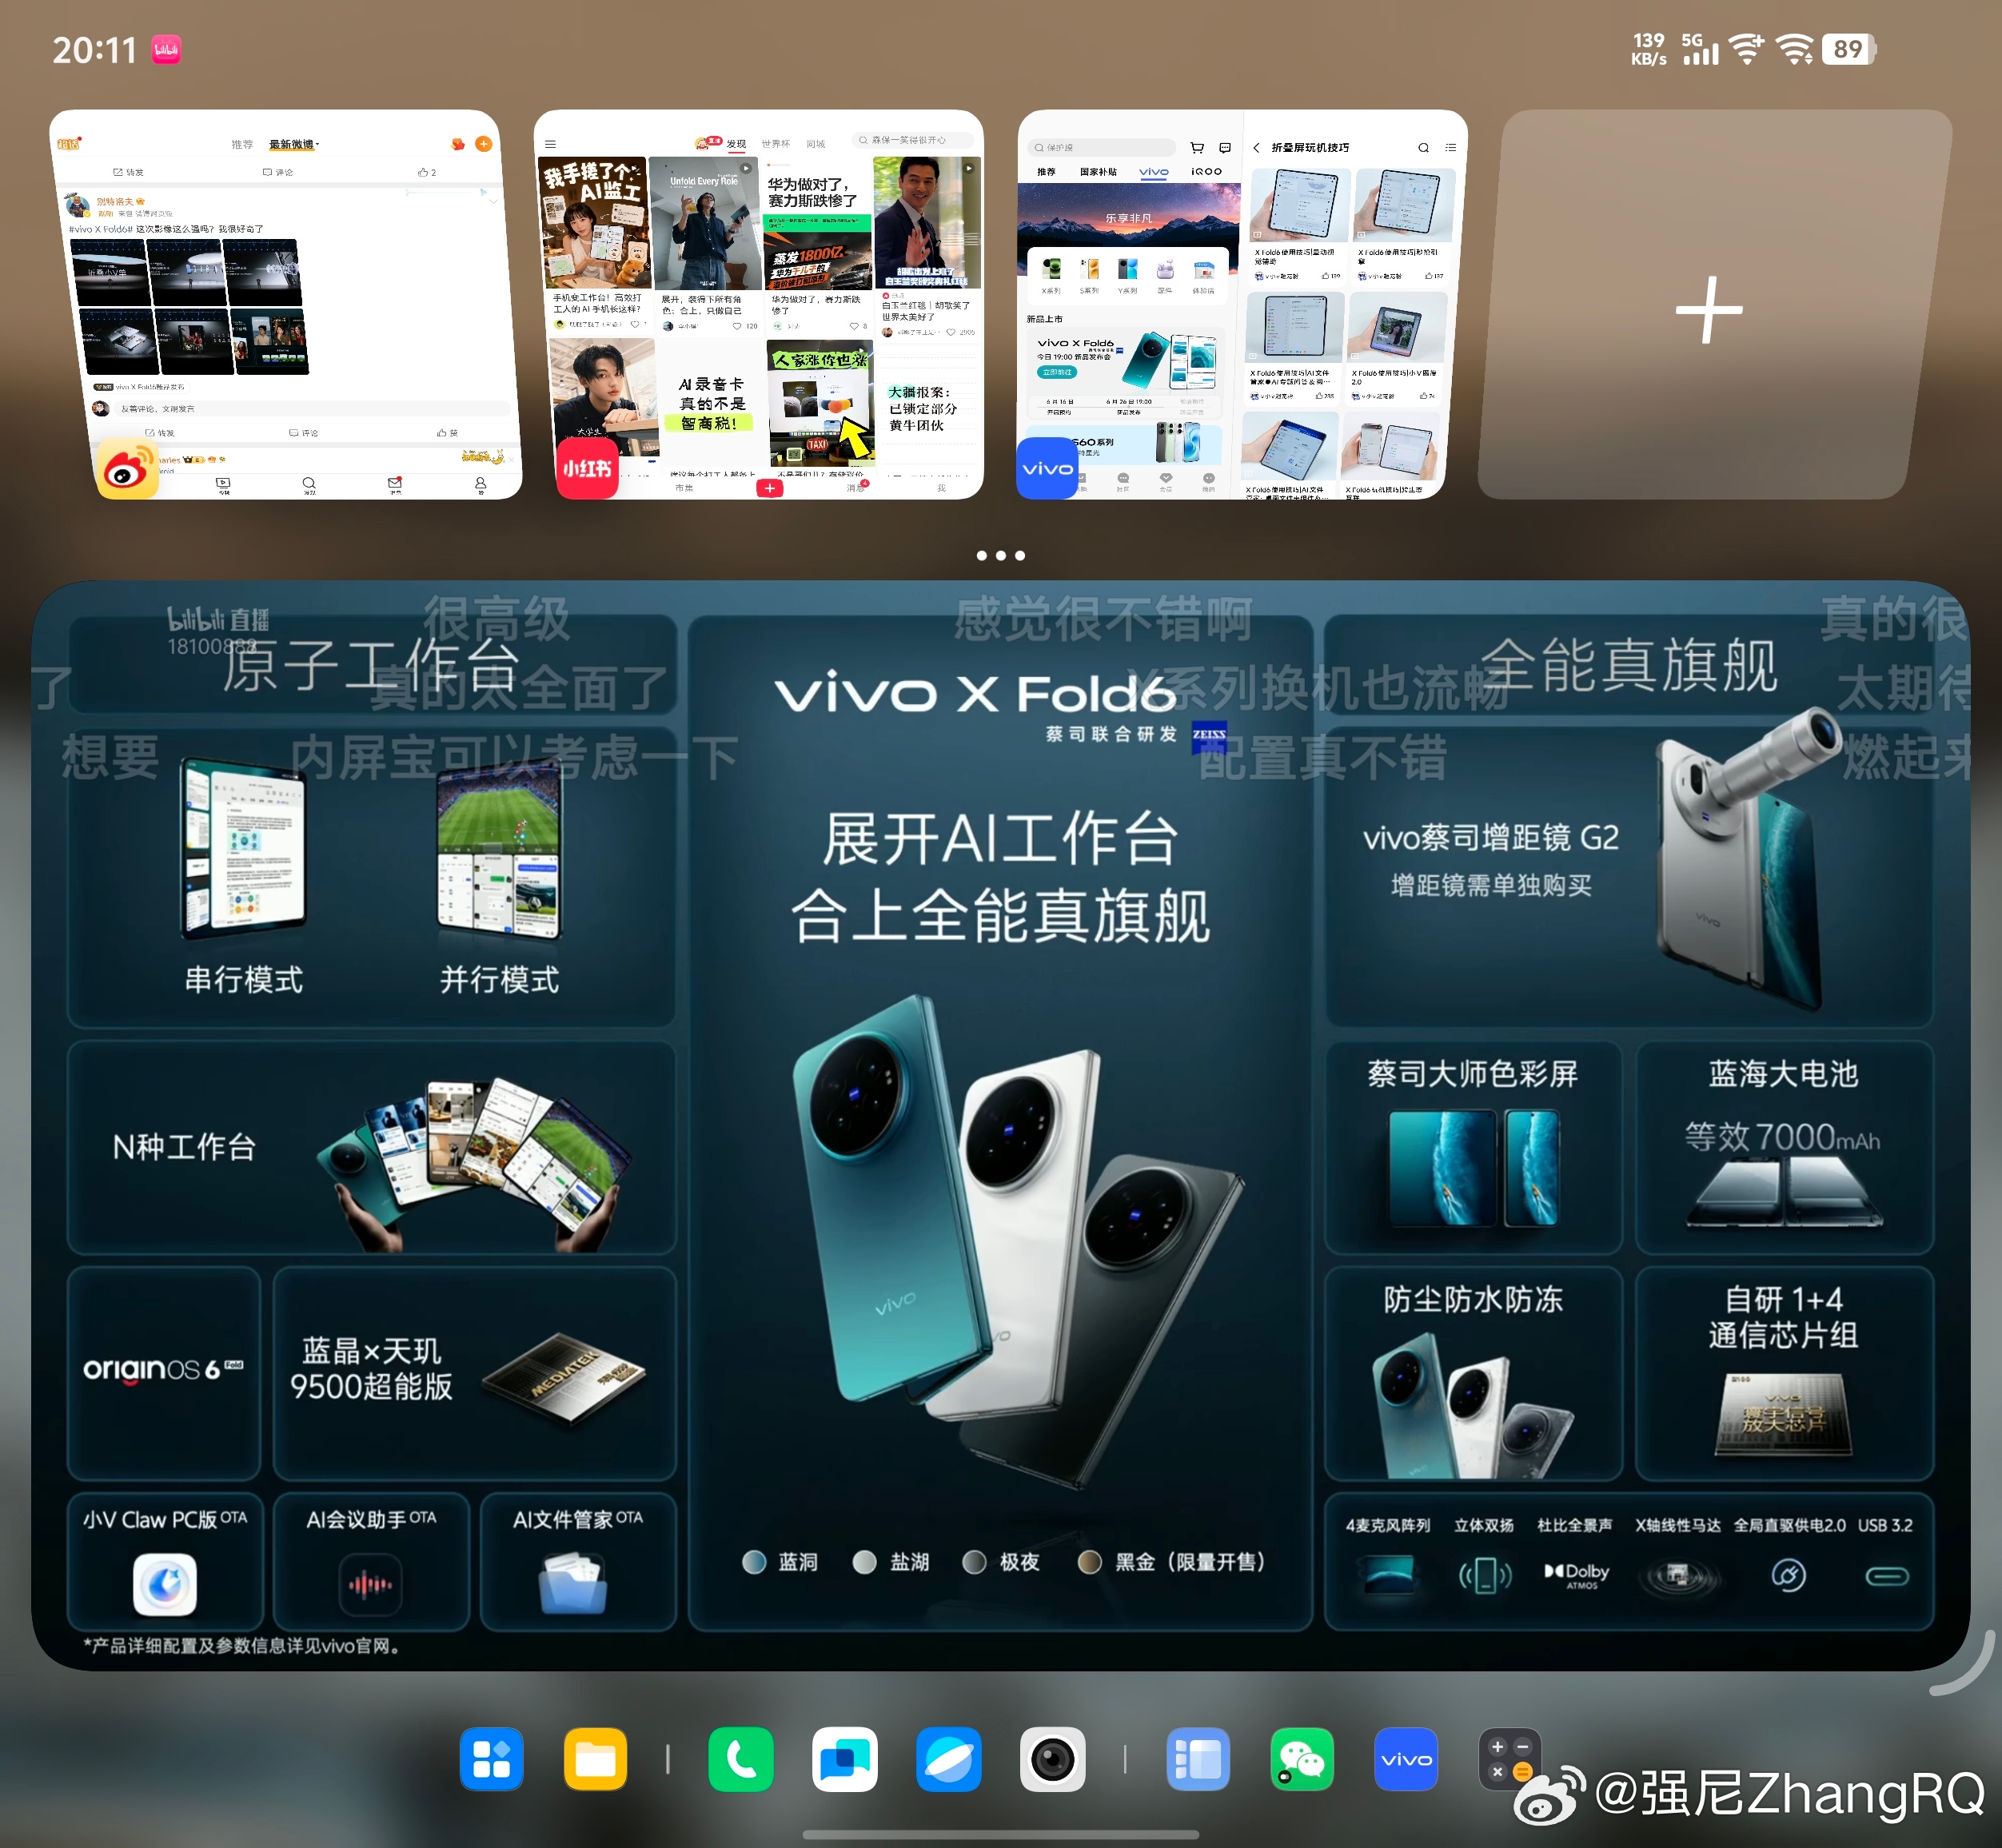Select the 极夜 color dot
The image size is (2002, 1848).
pos(974,1562)
